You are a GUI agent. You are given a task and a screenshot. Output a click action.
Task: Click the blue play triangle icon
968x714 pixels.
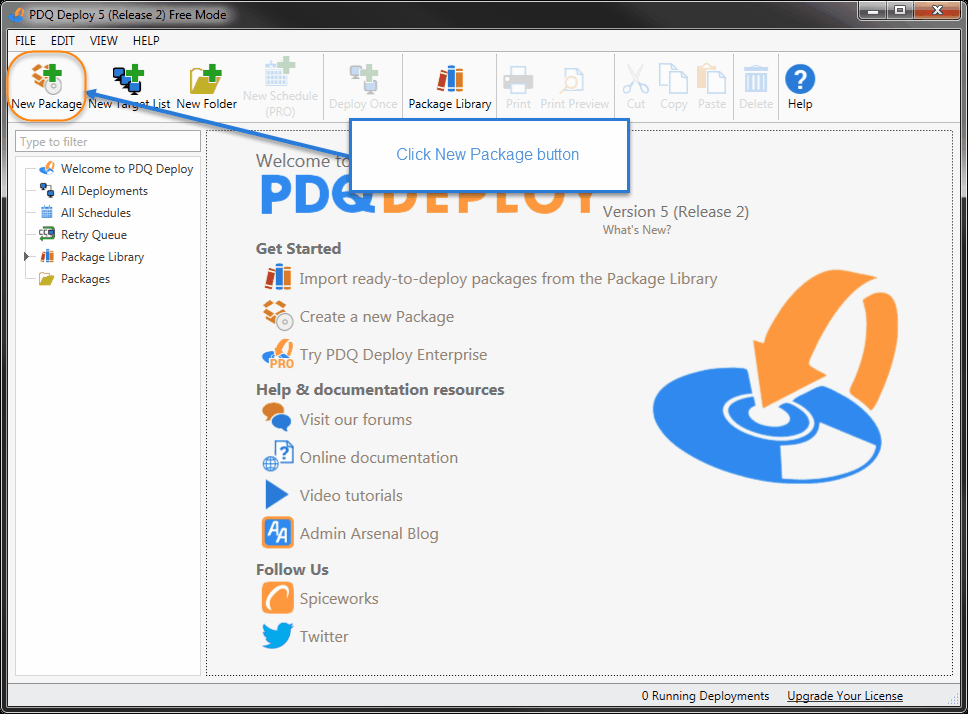tap(277, 494)
